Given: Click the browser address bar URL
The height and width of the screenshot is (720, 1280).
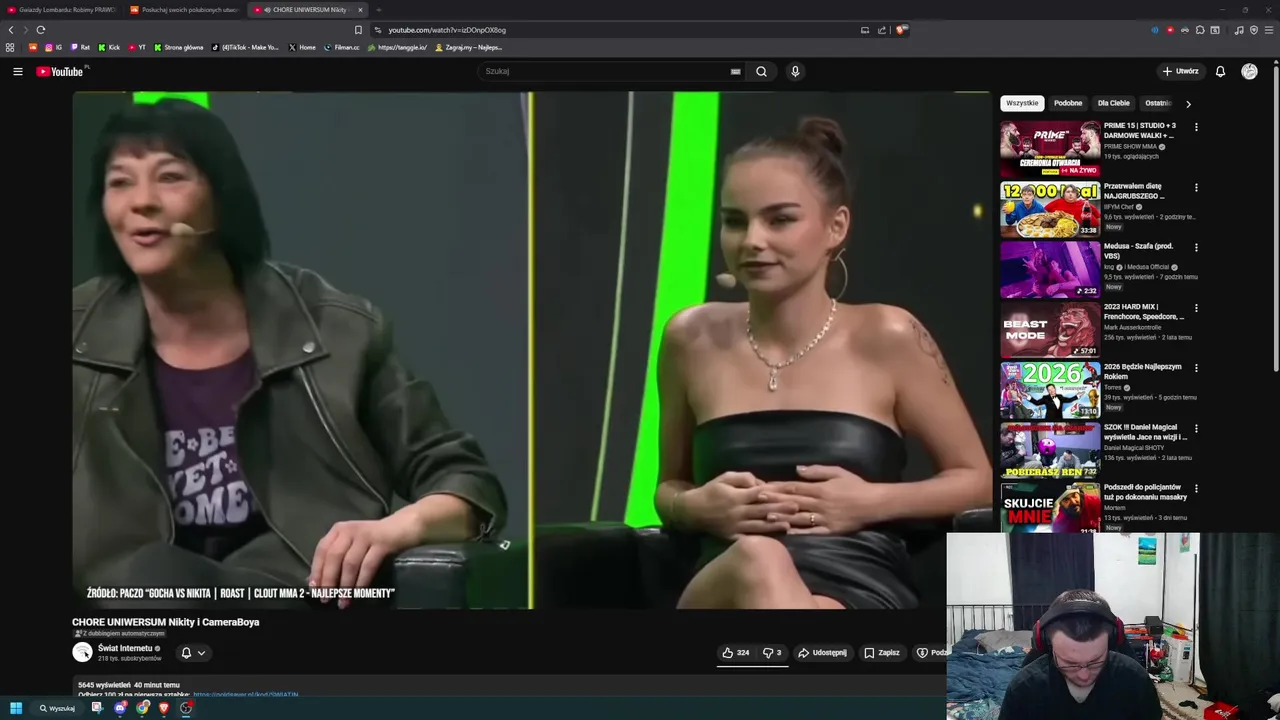Looking at the screenshot, I should [x=447, y=30].
